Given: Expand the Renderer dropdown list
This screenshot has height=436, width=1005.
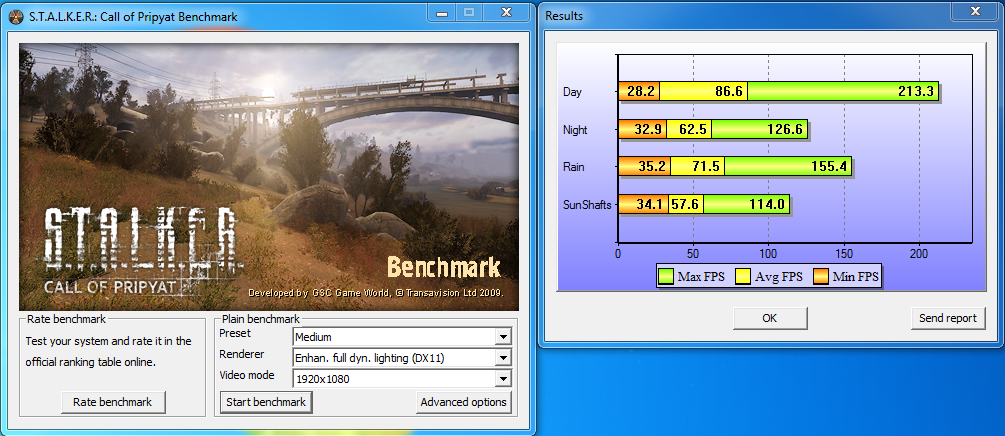Looking at the screenshot, I should (502, 357).
